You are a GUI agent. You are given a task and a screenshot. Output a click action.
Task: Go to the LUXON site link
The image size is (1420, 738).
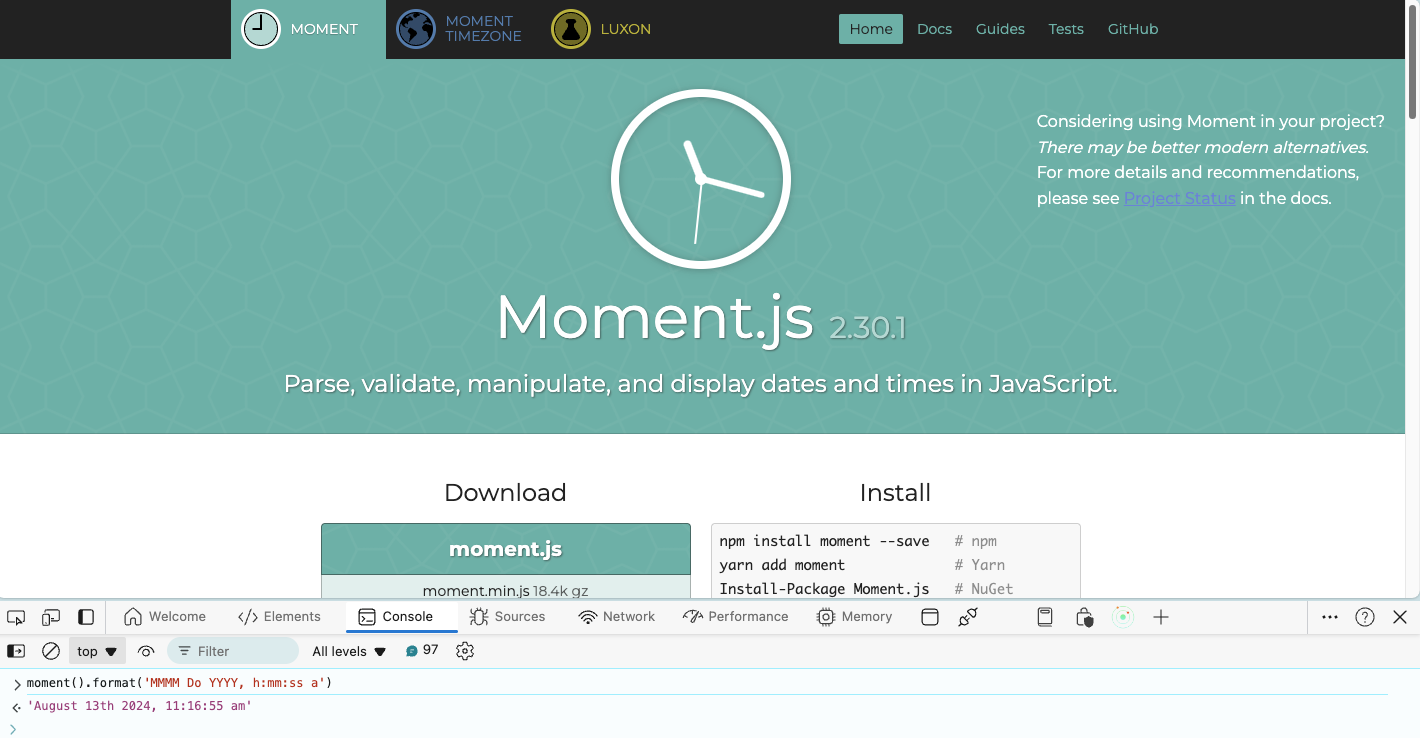coord(625,29)
